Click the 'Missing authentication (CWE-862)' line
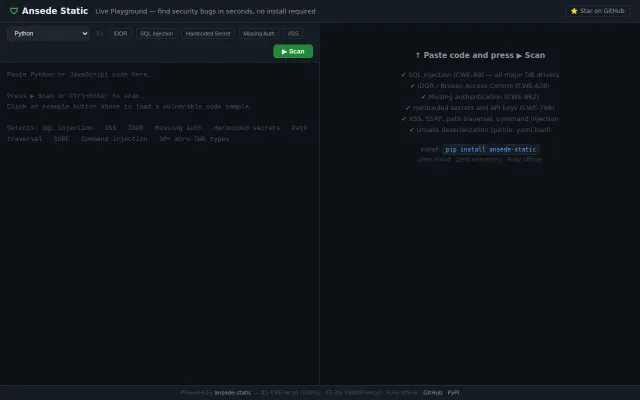The image size is (640, 400). click(x=480, y=97)
